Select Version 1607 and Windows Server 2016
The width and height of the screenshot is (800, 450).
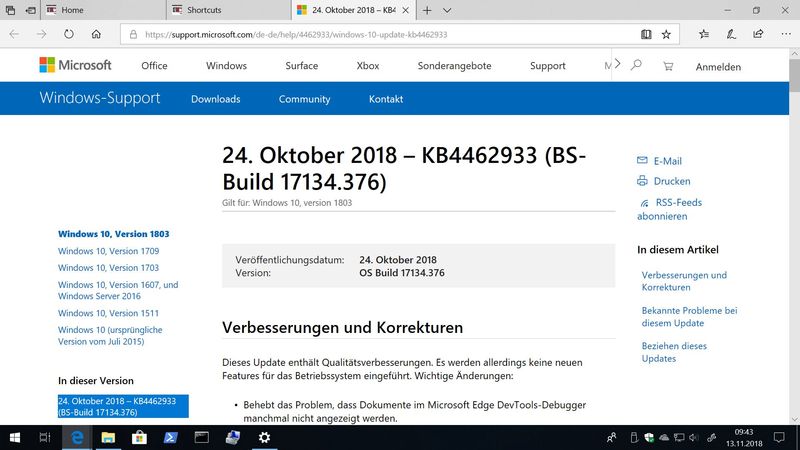pos(118,290)
